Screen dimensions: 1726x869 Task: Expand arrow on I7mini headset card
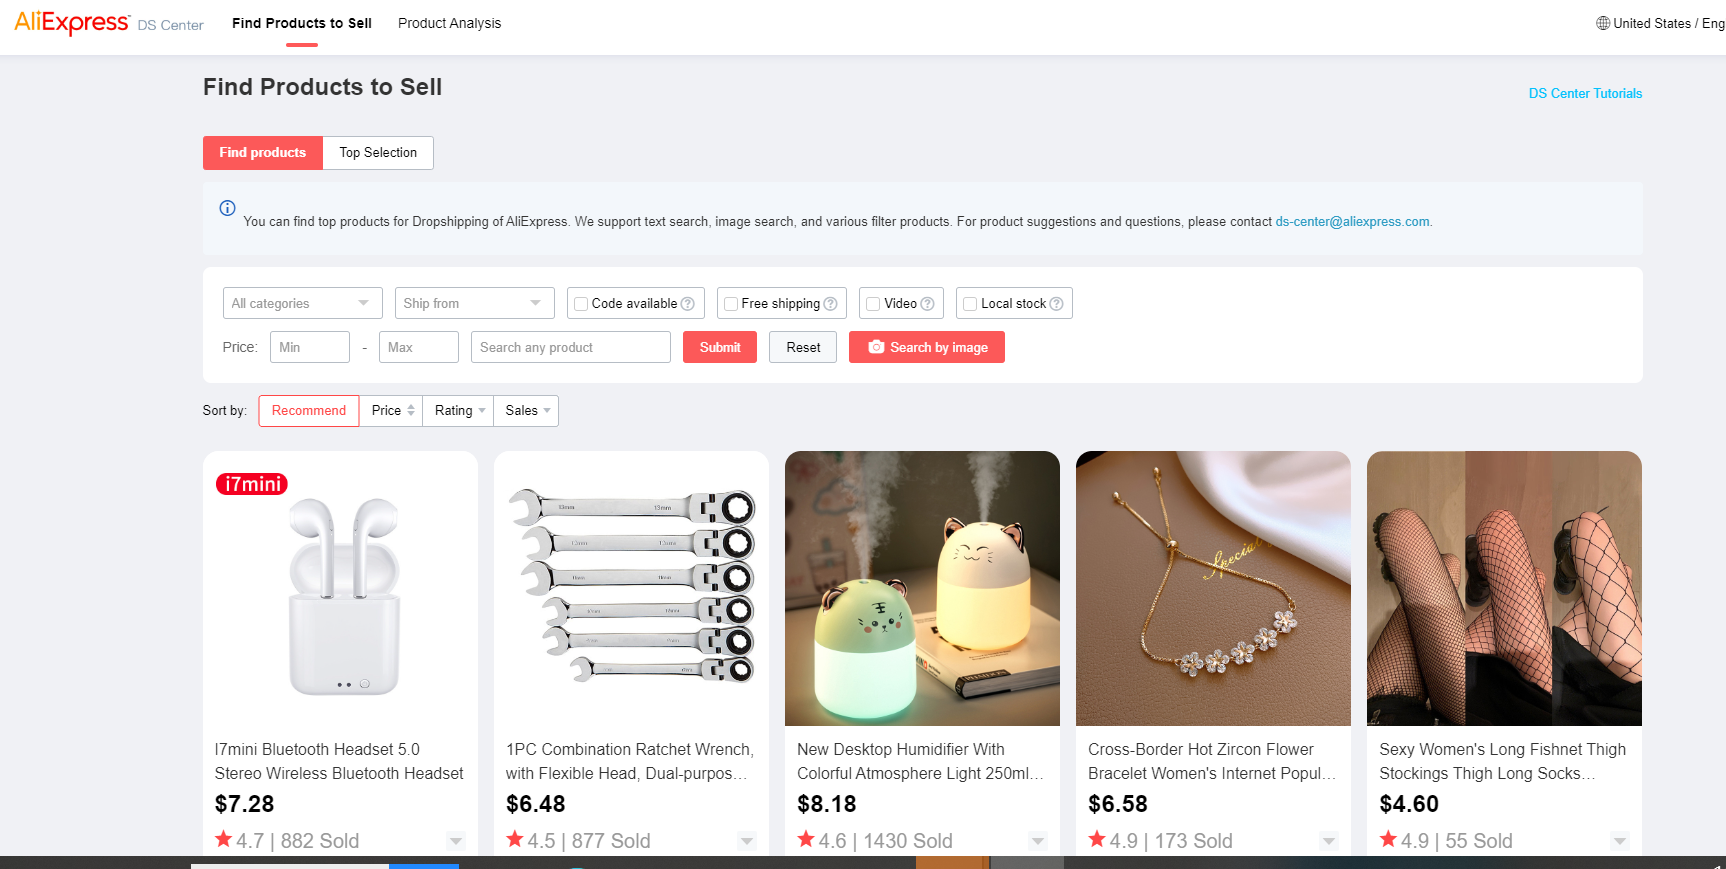pos(456,841)
